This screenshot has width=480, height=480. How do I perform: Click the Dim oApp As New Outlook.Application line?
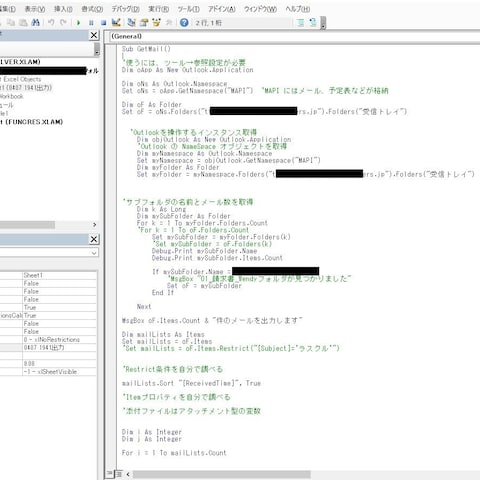click(187, 70)
